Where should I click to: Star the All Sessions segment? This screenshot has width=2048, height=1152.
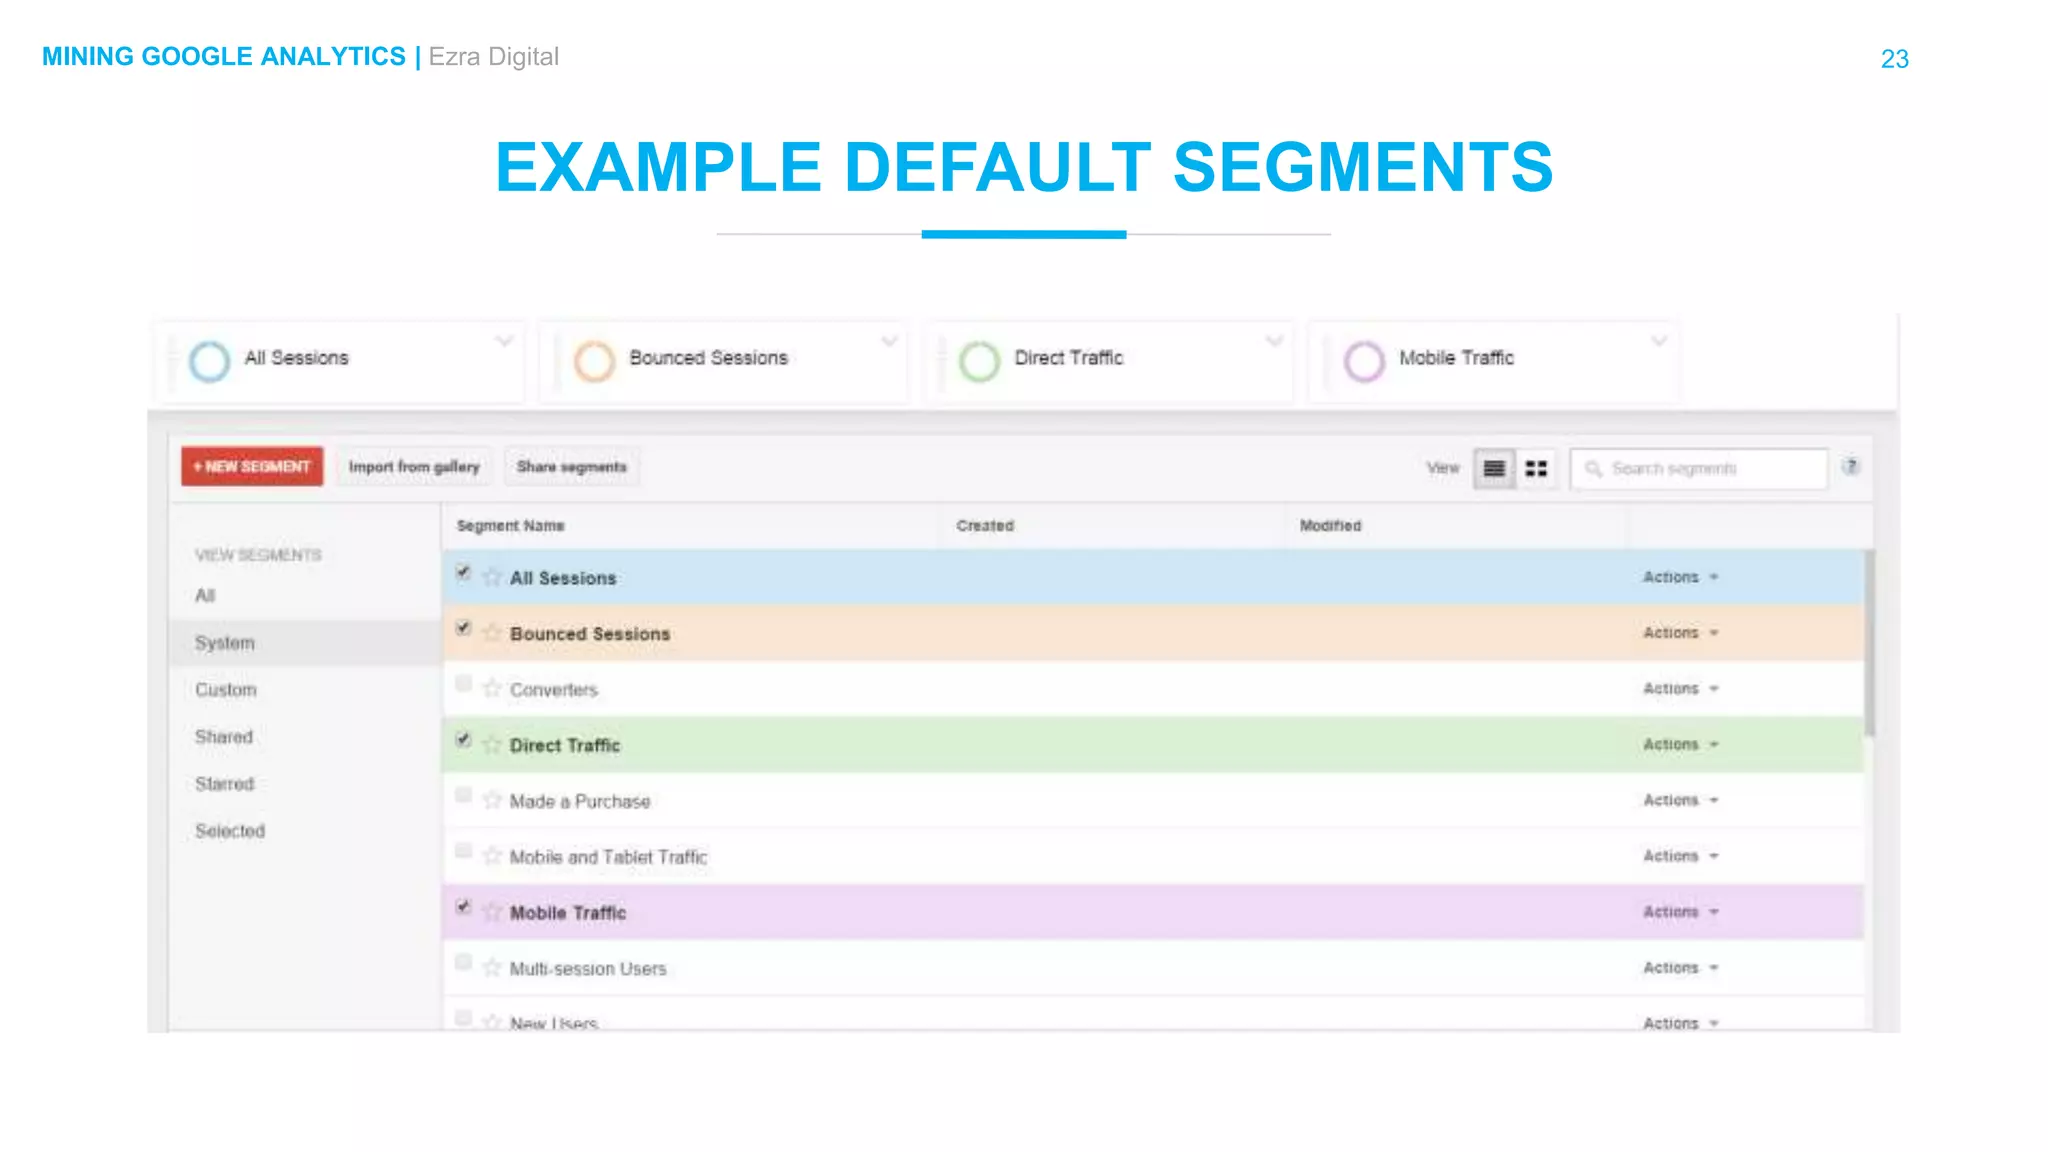(x=491, y=577)
